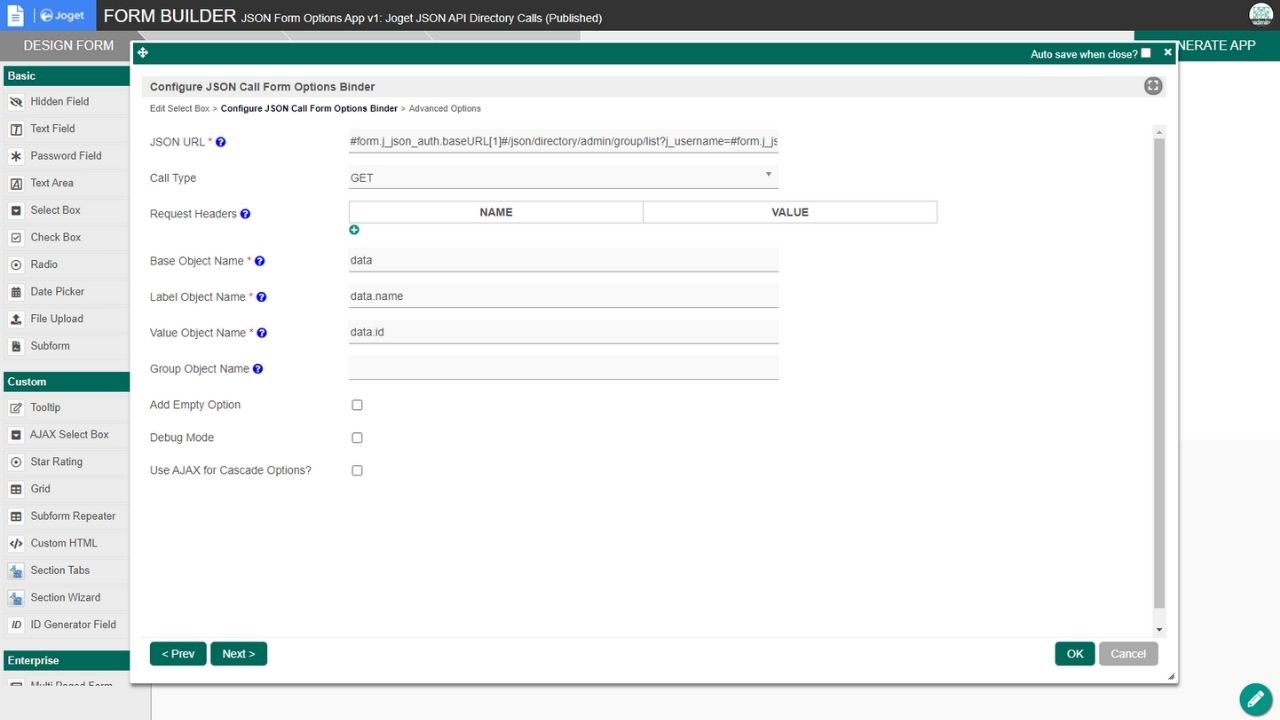Click the help icon beside Group Object Name

(258, 369)
